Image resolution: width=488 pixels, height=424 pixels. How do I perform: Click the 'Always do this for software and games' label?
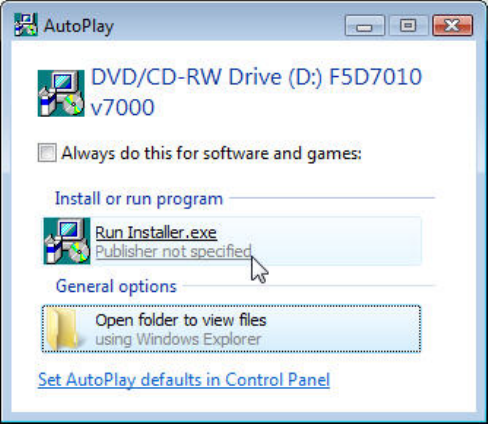211,154
